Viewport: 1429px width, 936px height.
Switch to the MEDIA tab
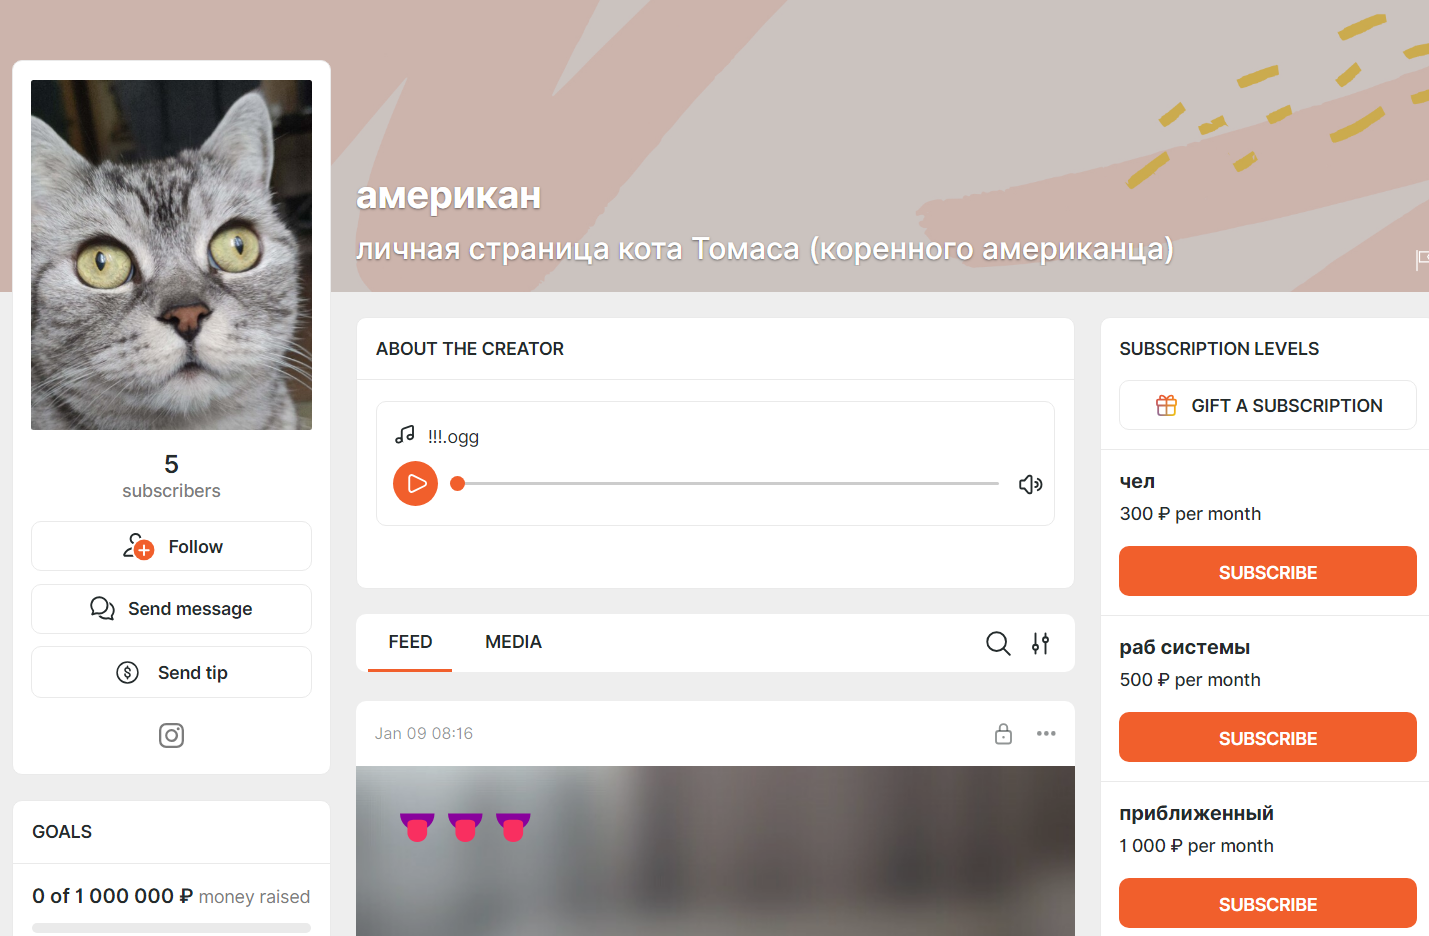tap(513, 642)
